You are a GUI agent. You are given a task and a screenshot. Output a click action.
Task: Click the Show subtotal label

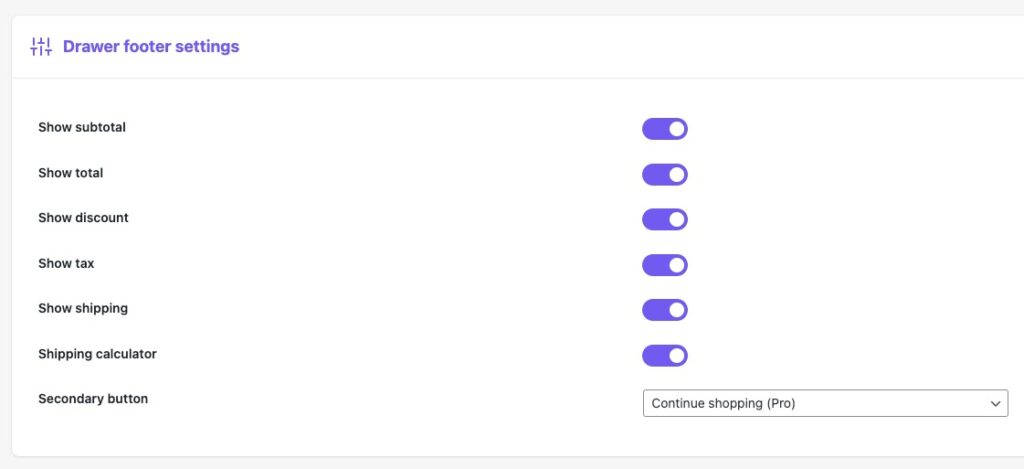click(x=82, y=127)
